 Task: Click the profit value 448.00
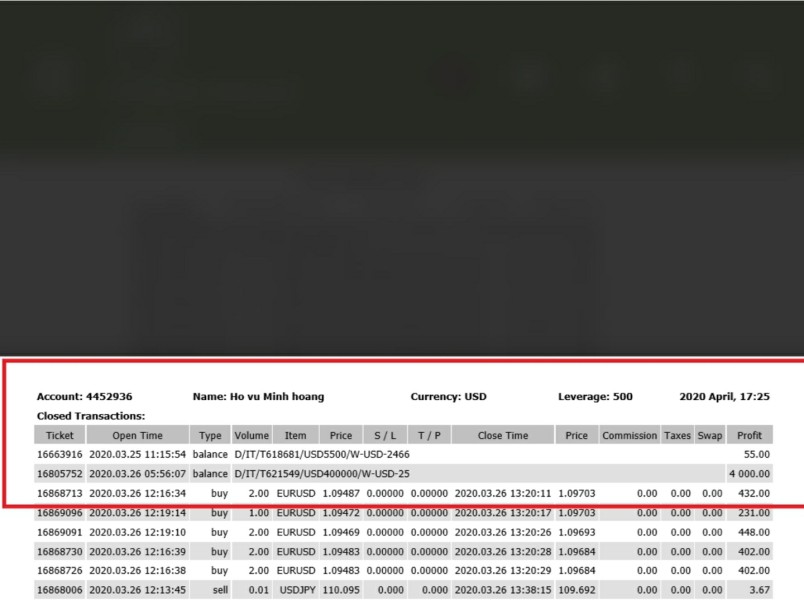coord(754,532)
